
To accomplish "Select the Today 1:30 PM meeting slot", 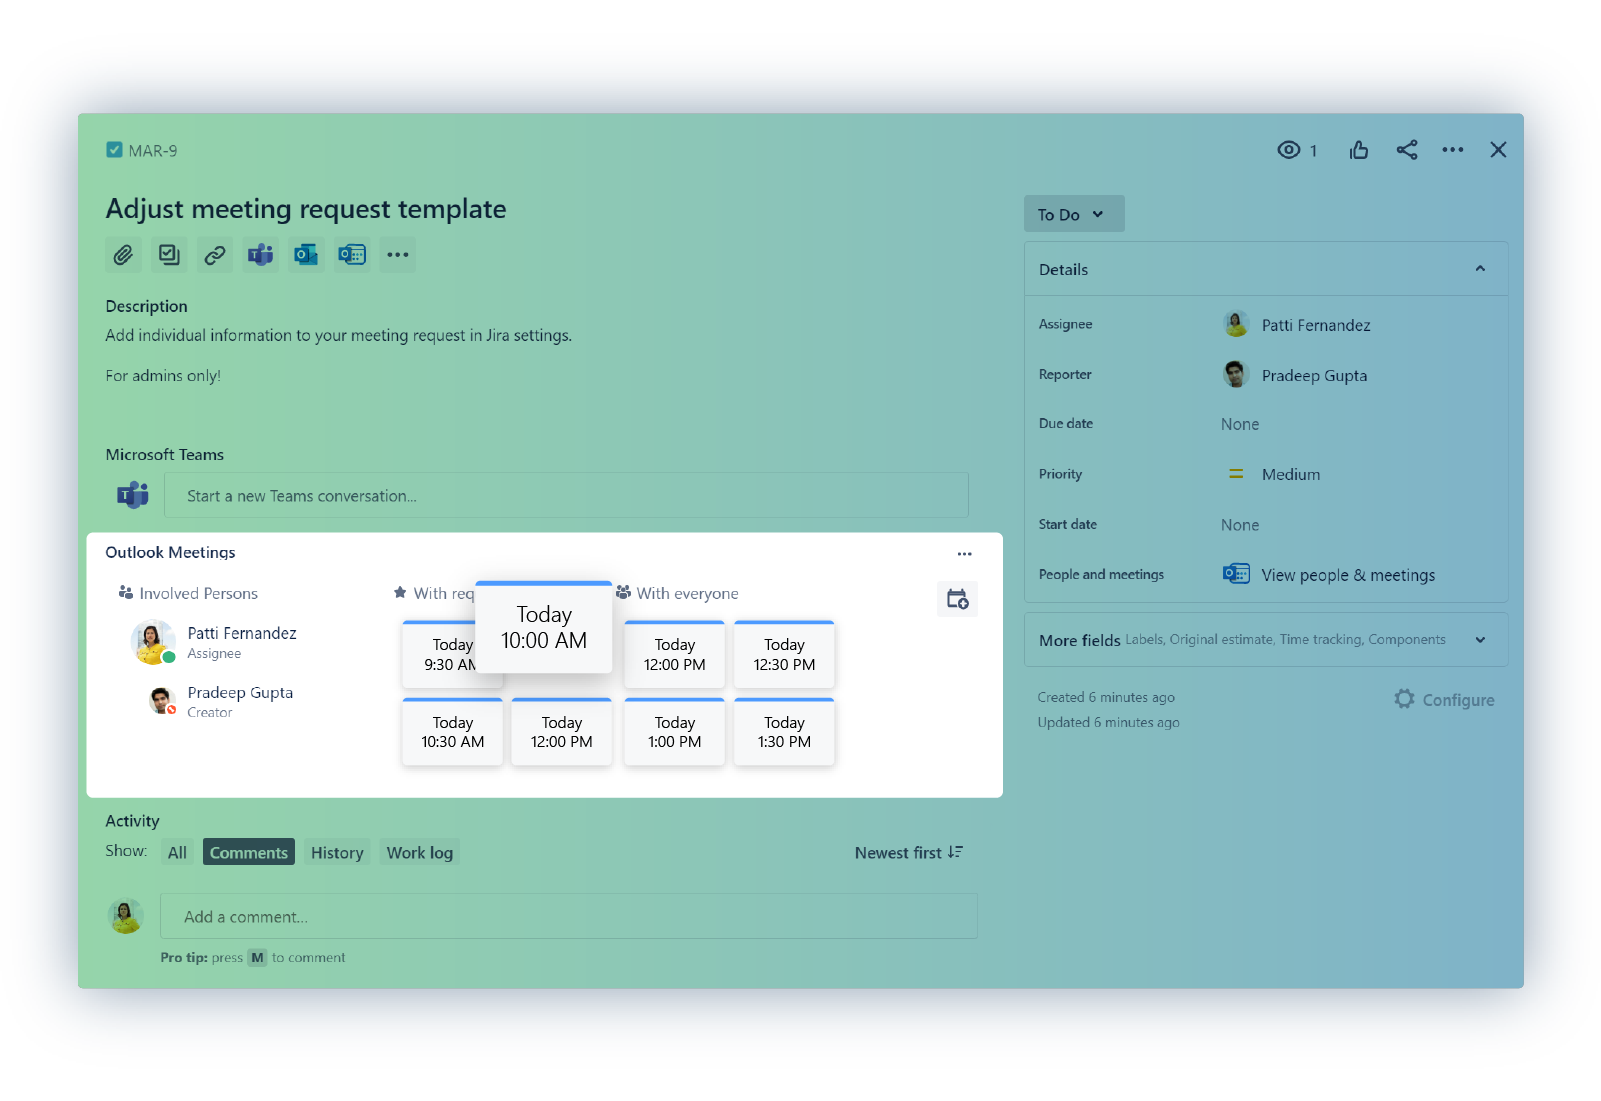I will coord(784,732).
